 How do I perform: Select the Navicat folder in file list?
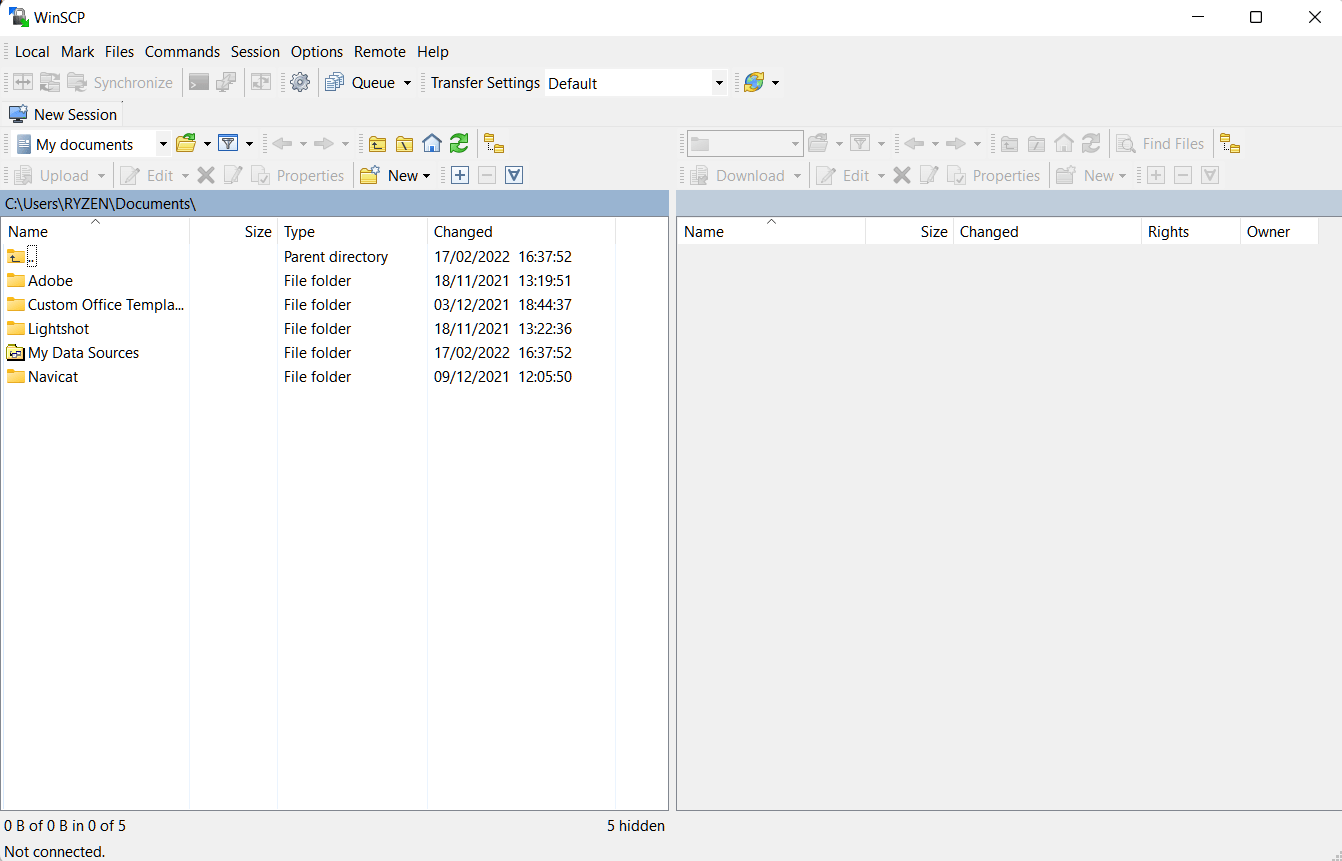point(53,377)
